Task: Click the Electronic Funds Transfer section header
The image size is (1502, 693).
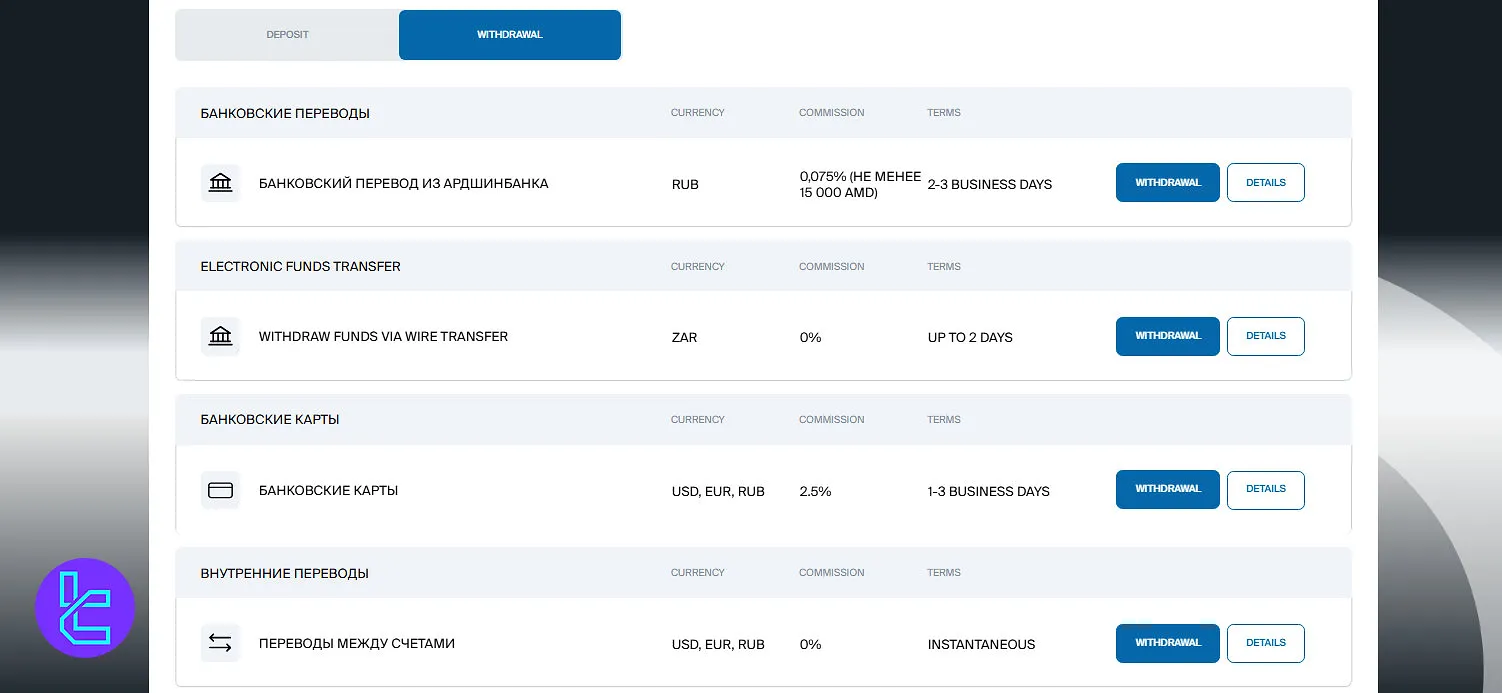Action: coord(300,267)
